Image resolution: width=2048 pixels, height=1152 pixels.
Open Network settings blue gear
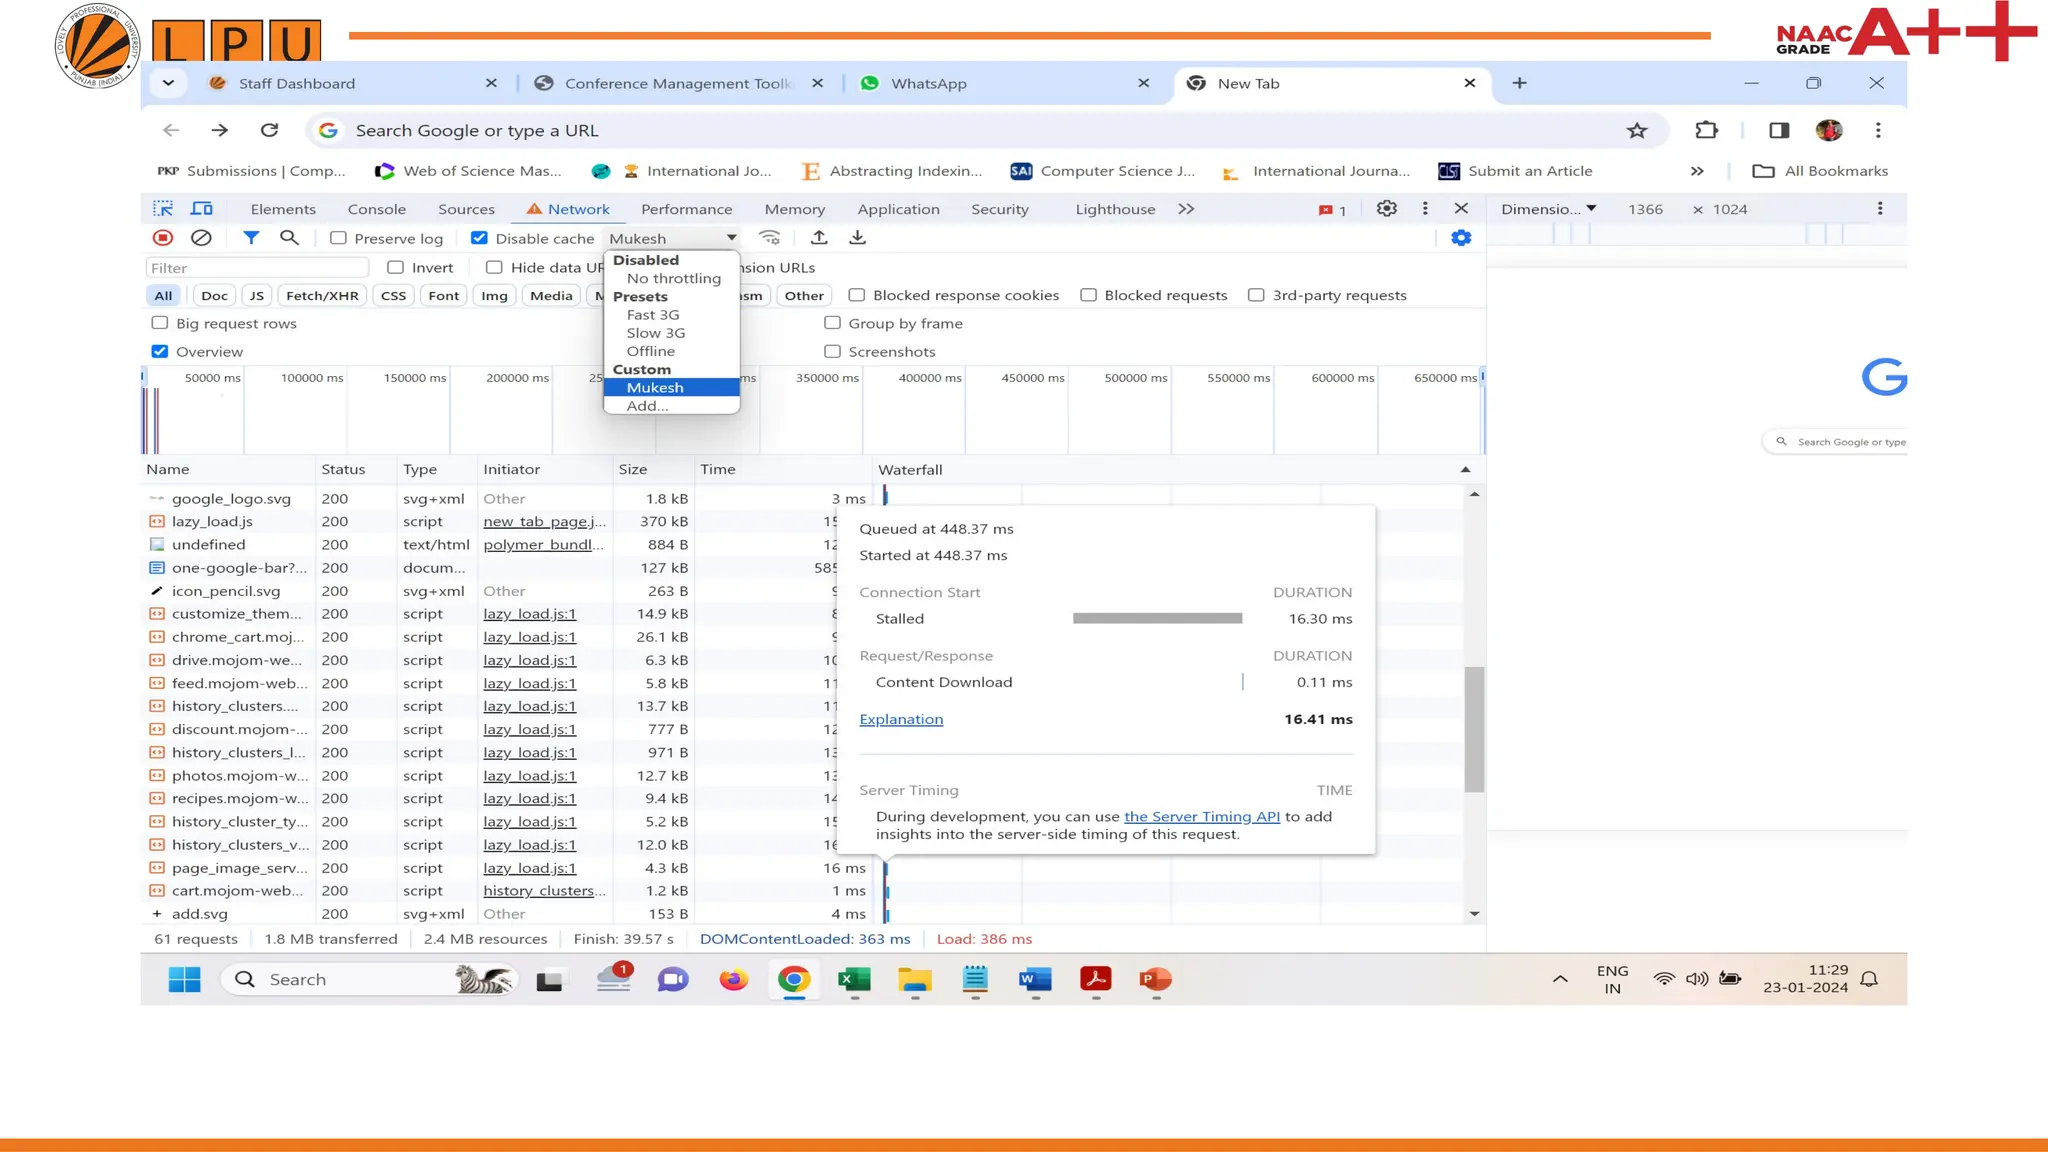1461,238
